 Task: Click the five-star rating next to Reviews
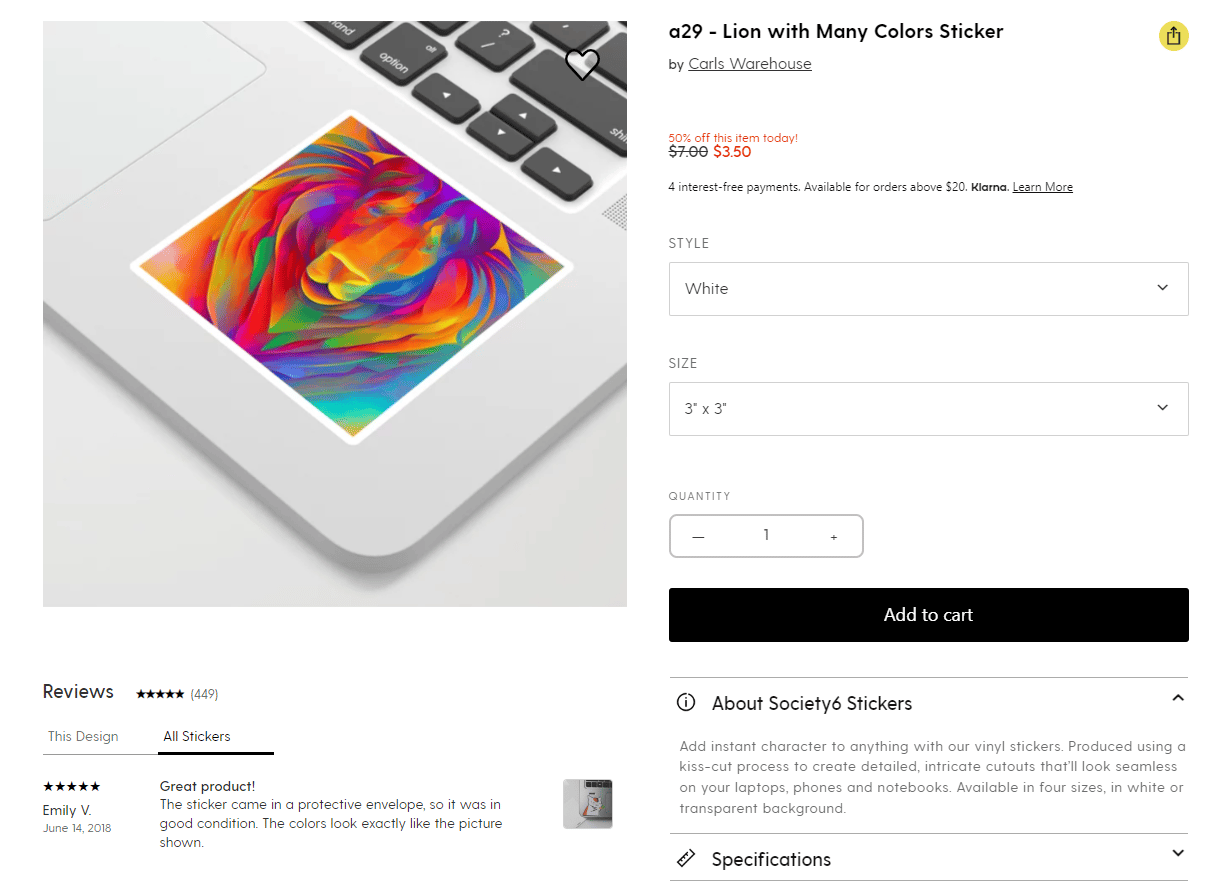(160, 694)
